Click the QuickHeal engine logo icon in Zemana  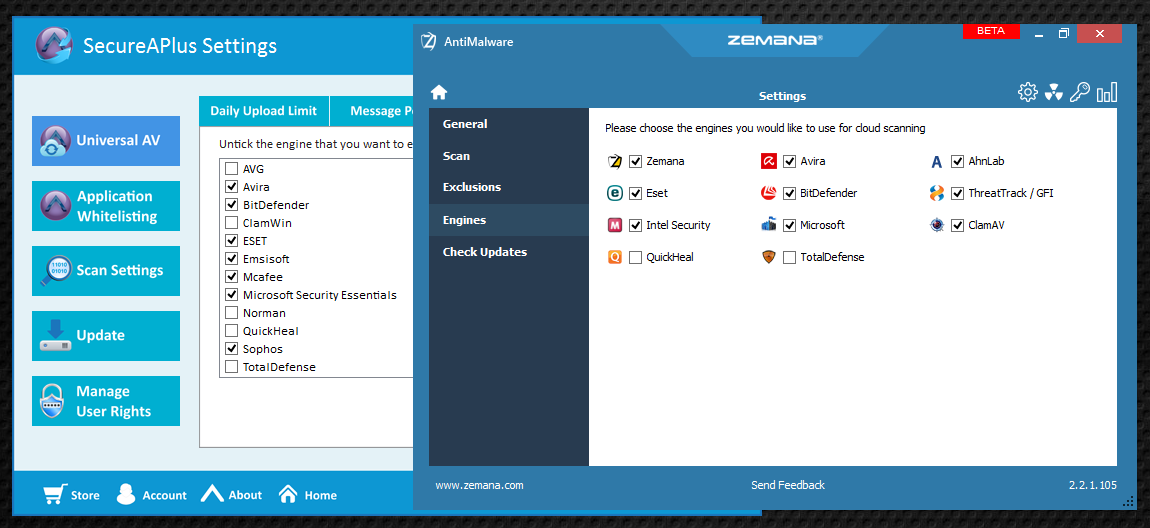pyautogui.click(x=615, y=257)
